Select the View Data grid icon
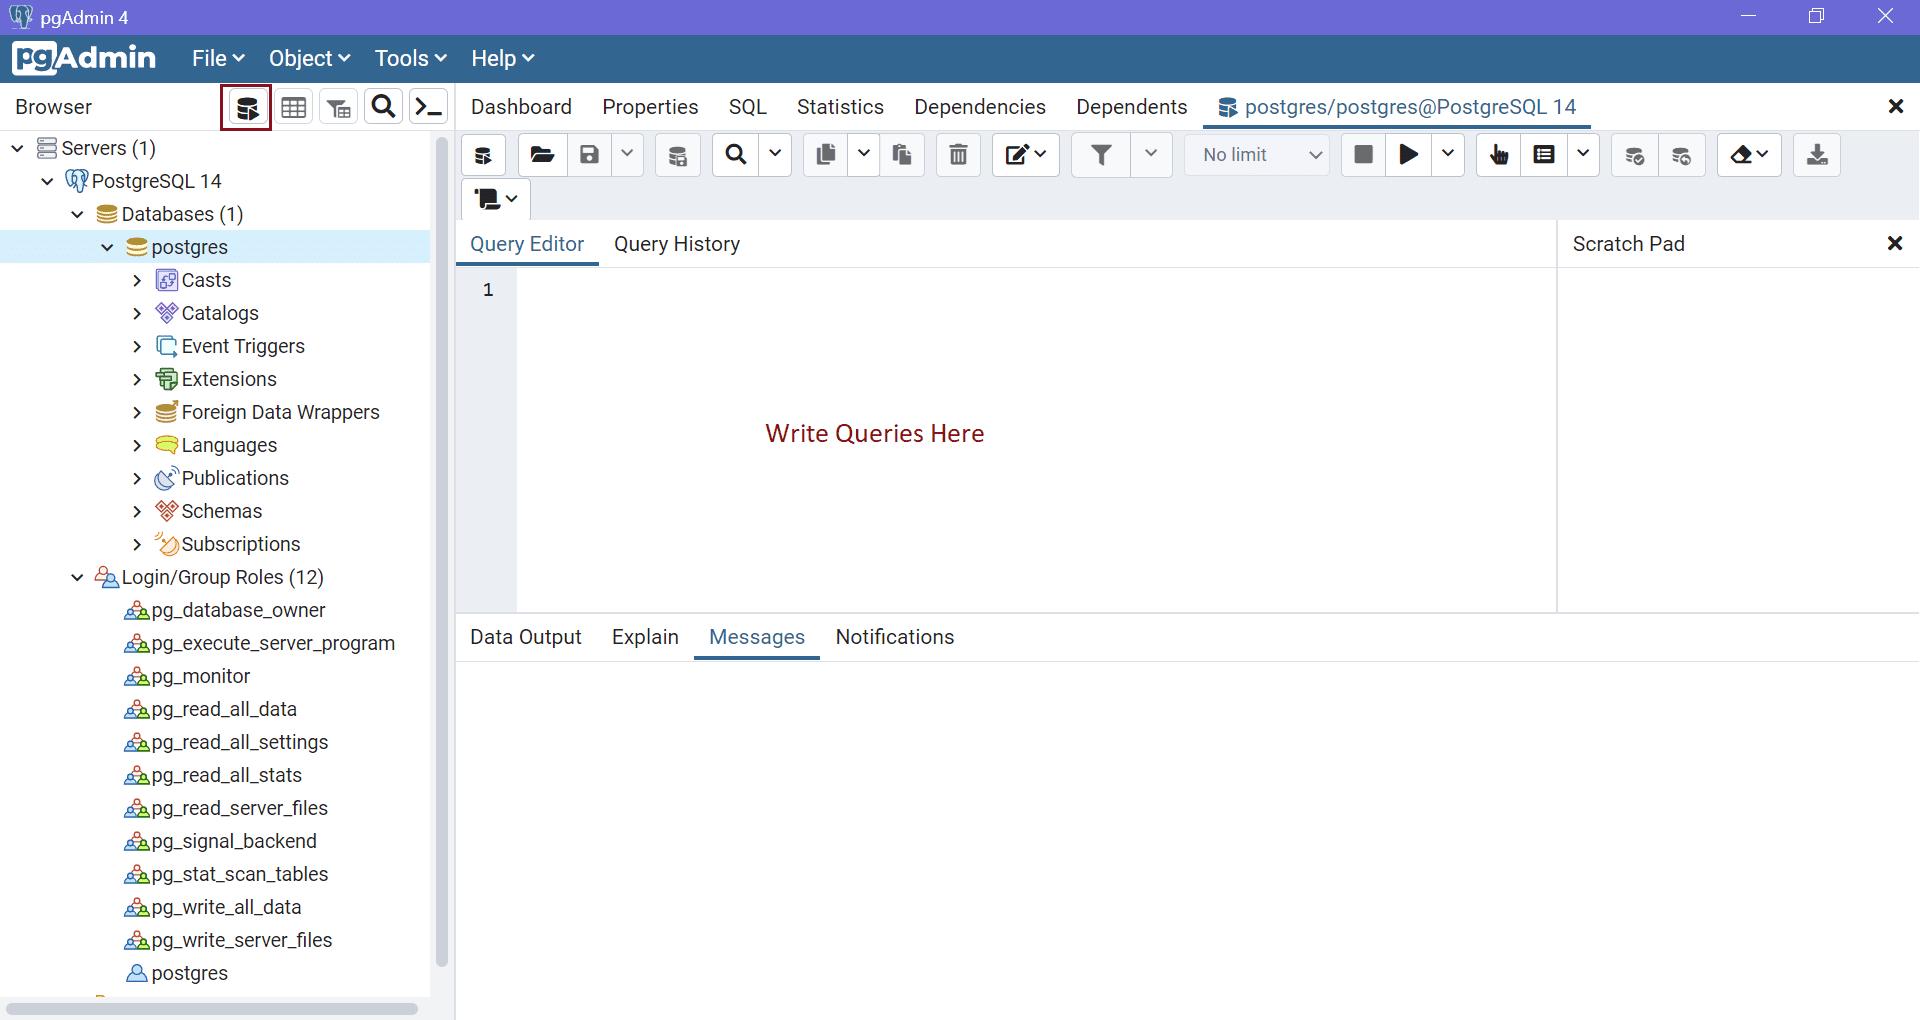Image resolution: width=1920 pixels, height=1020 pixels. coord(293,107)
